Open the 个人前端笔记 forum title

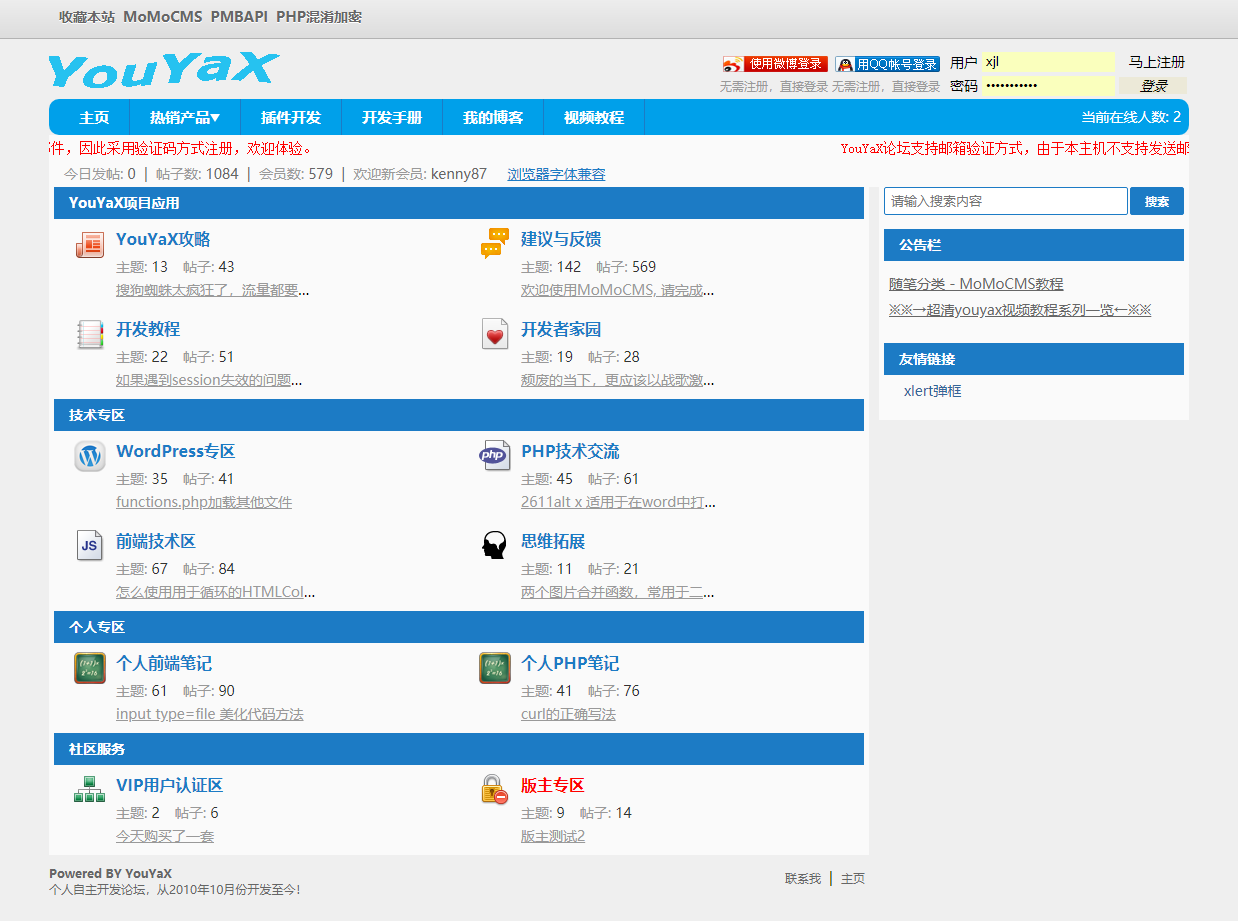click(x=164, y=663)
